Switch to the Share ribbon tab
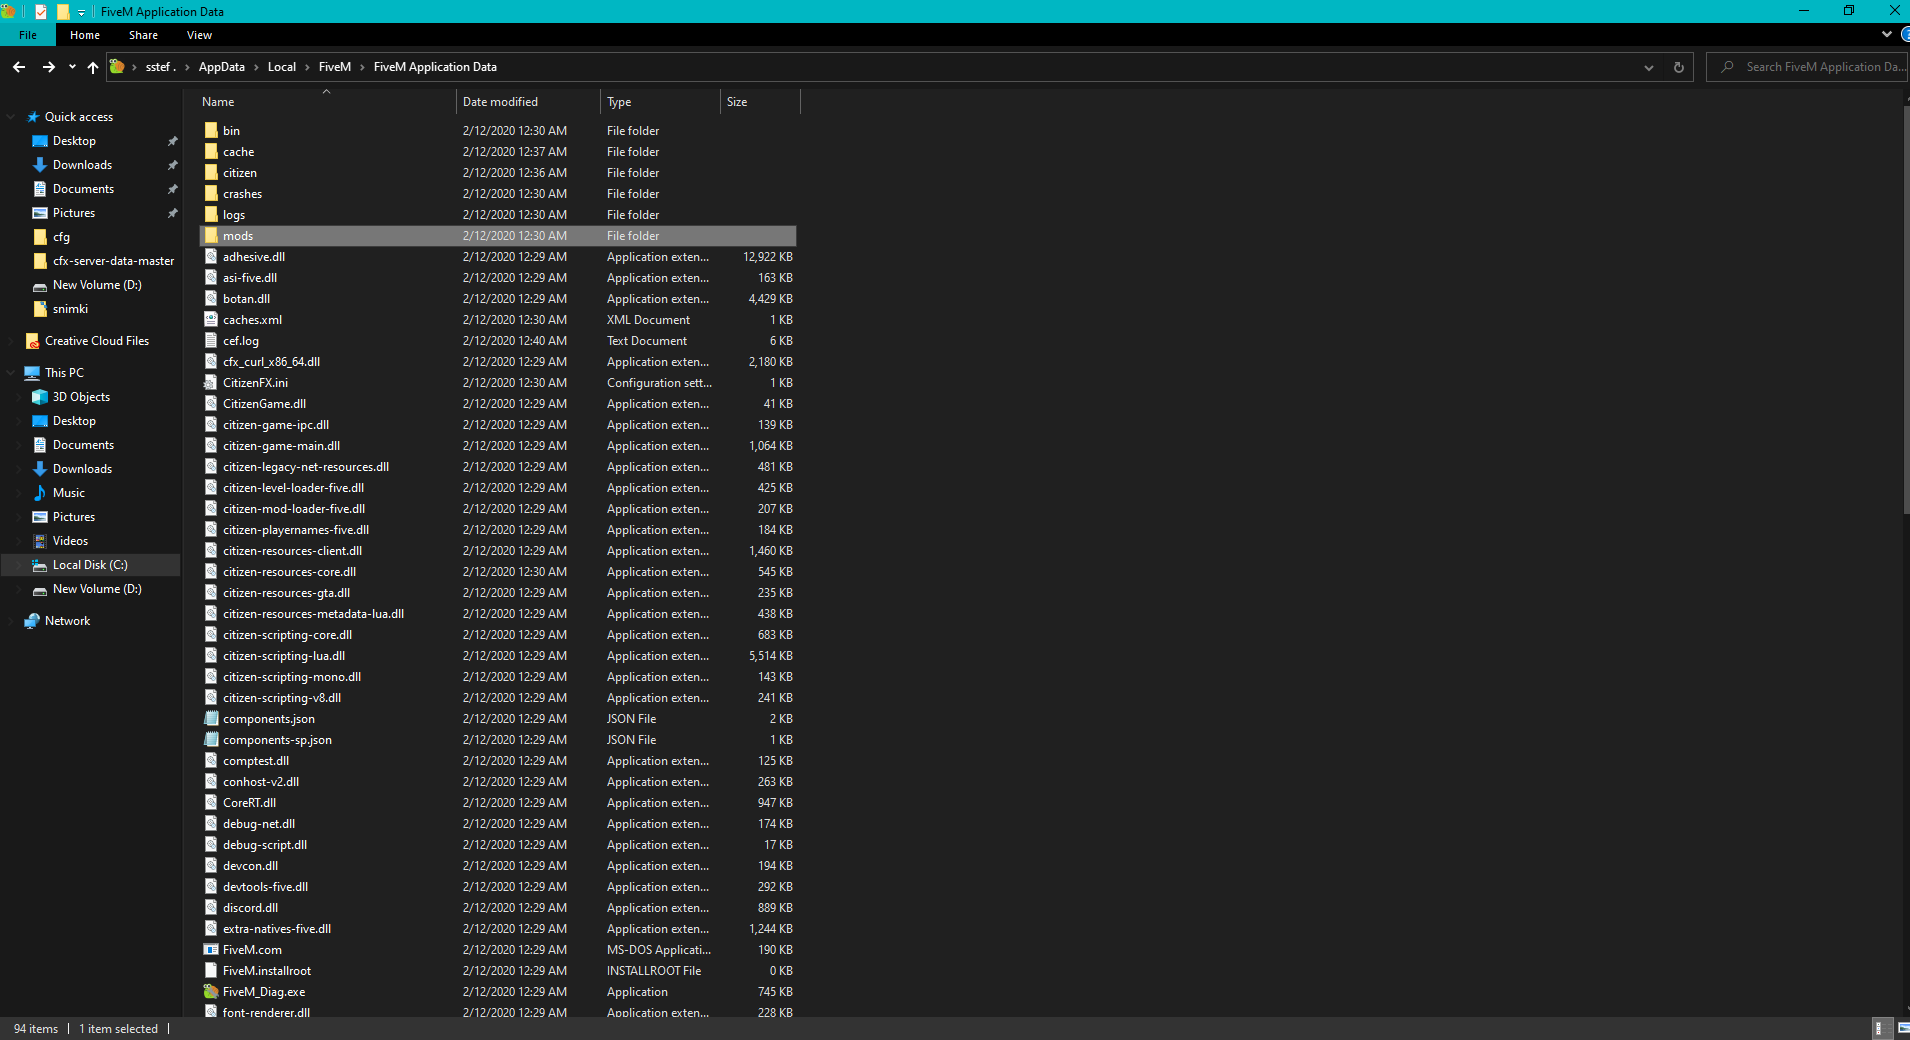 click(x=143, y=35)
